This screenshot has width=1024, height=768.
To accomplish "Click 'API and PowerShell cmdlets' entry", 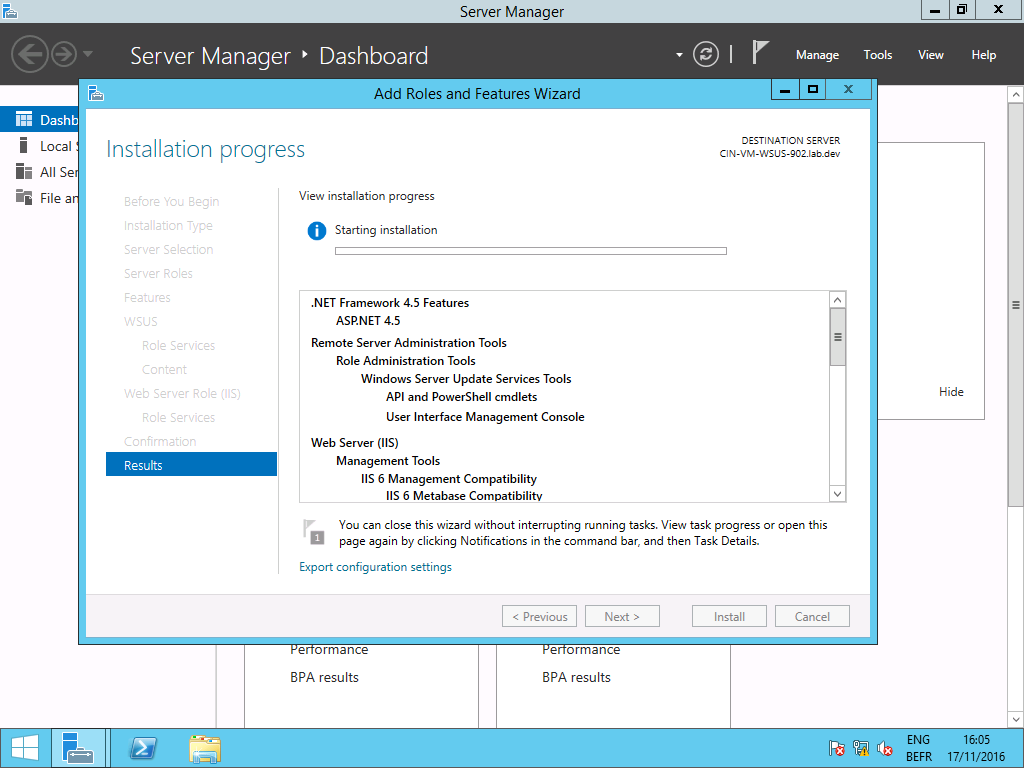I will [x=462, y=396].
